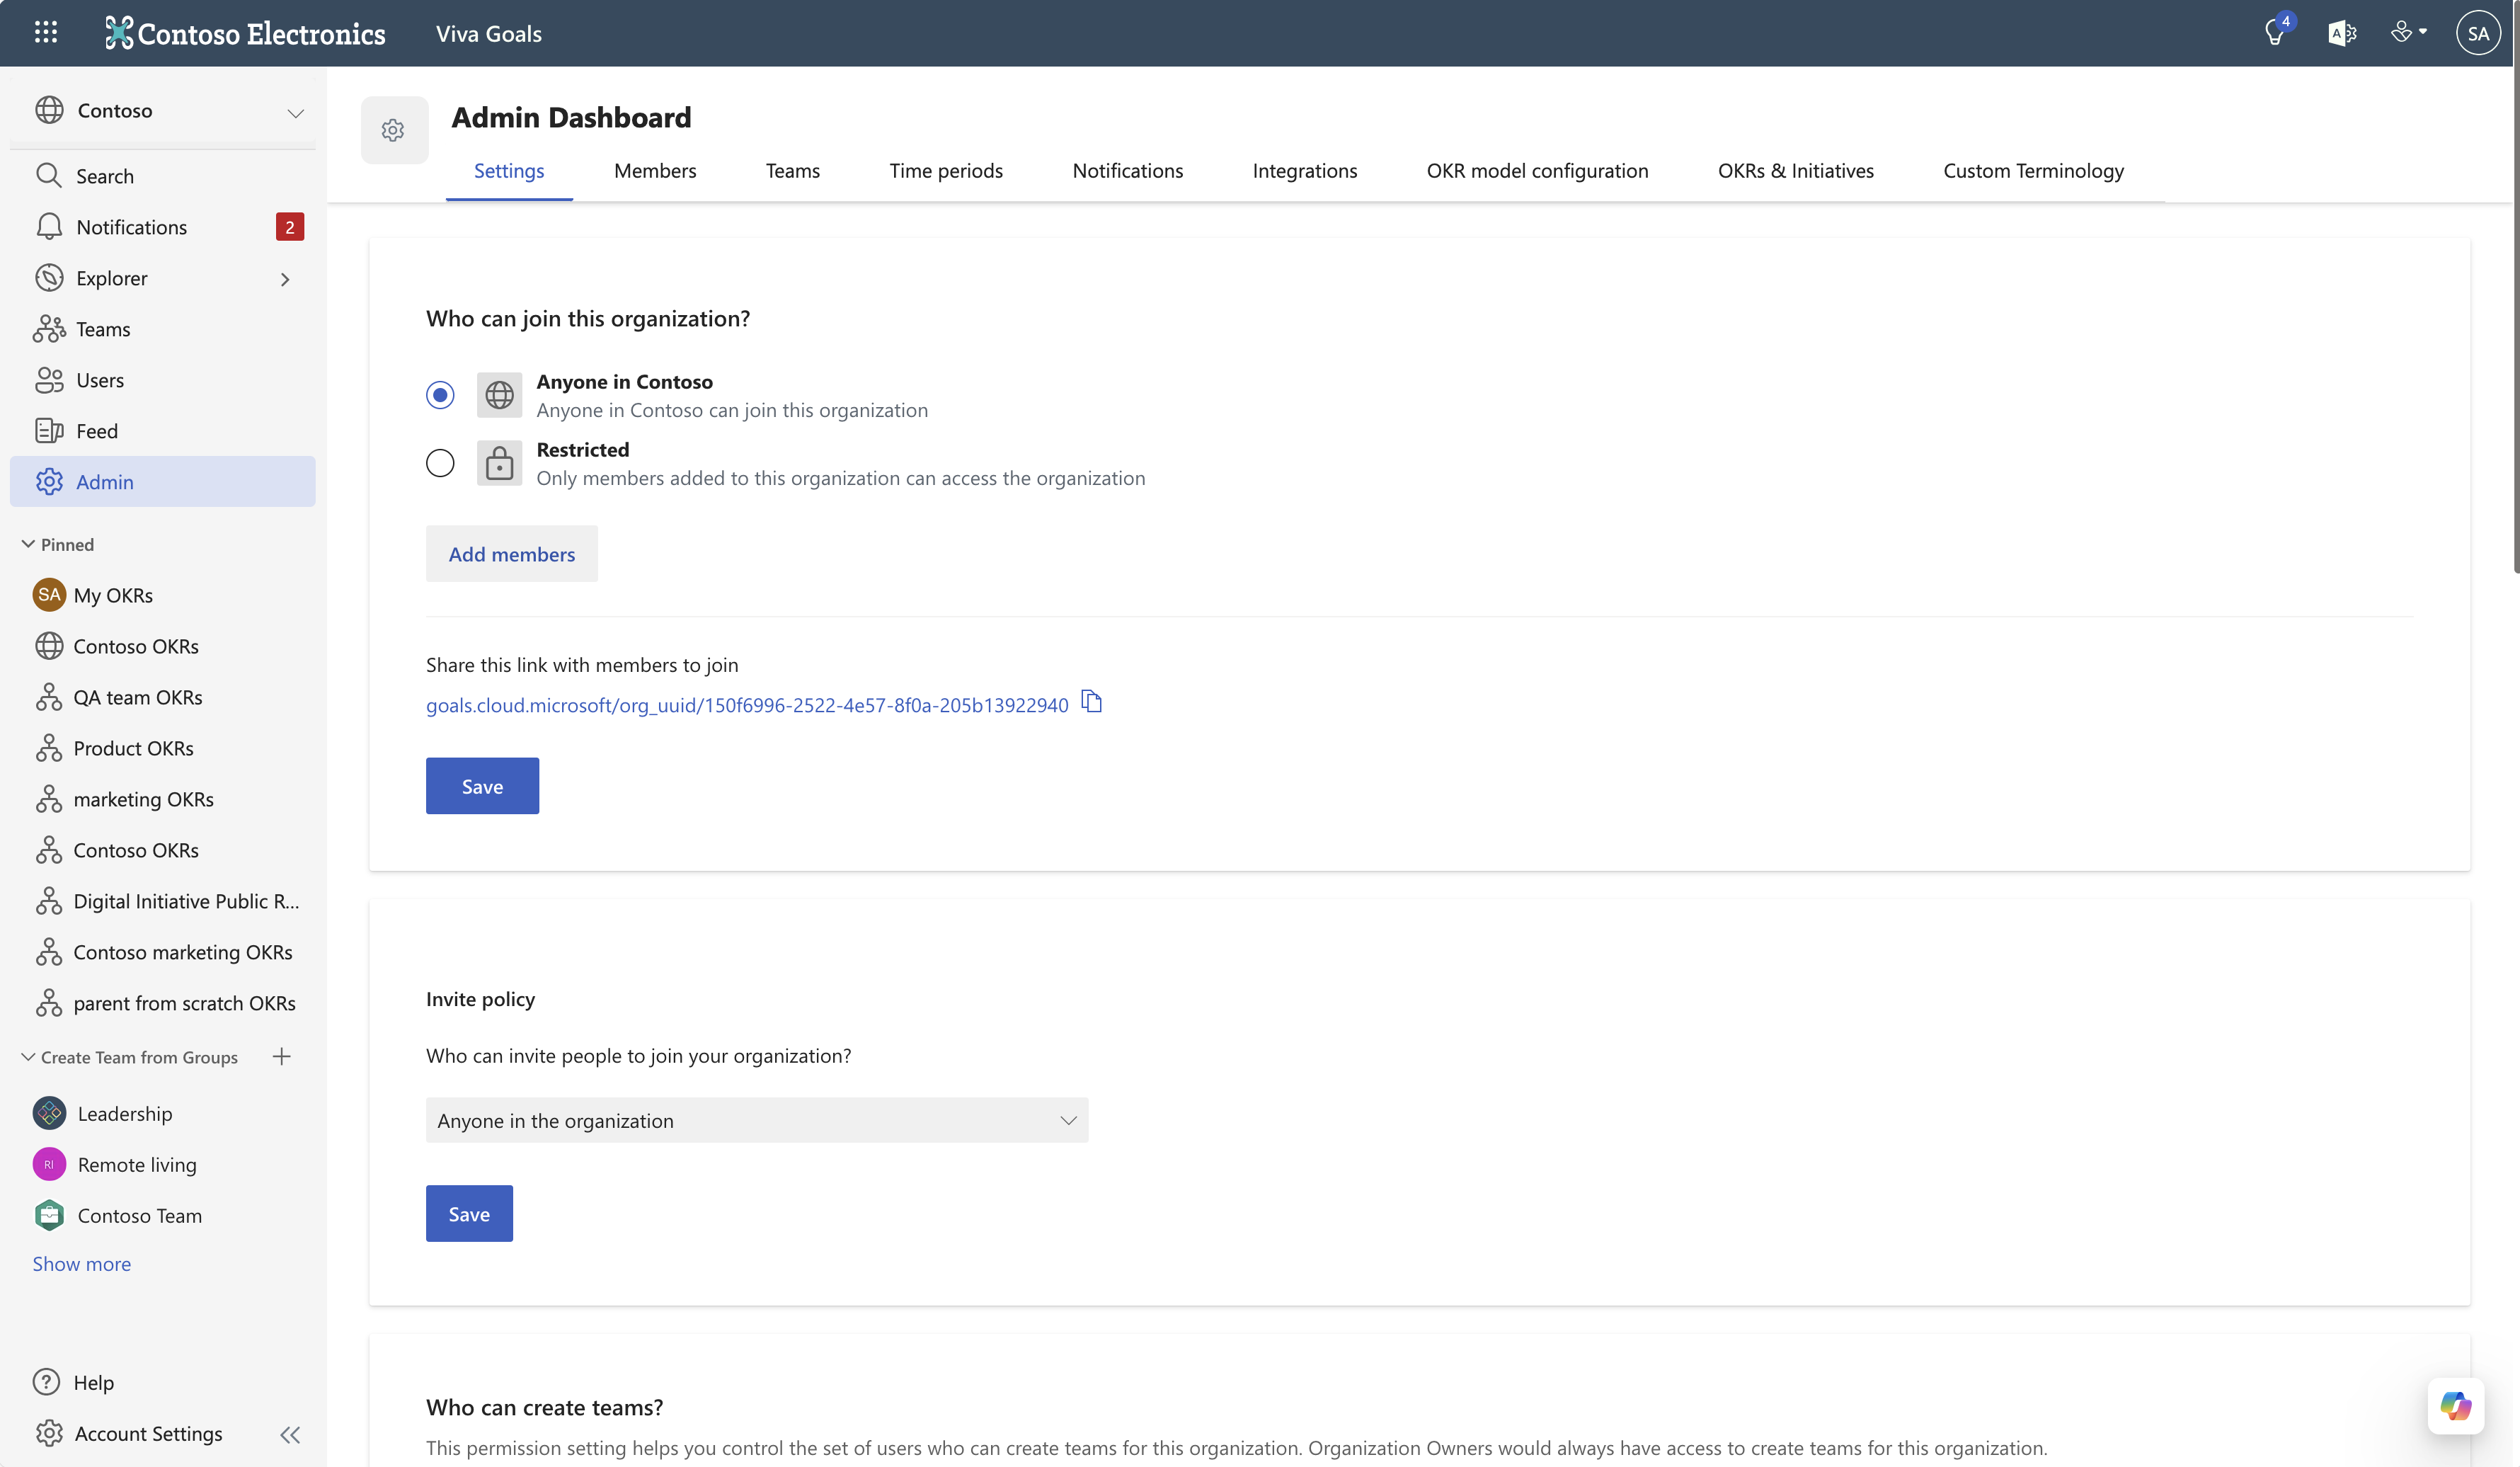2520x1467 pixels.
Task: Copy the organization join link
Action: [x=1092, y=702]
